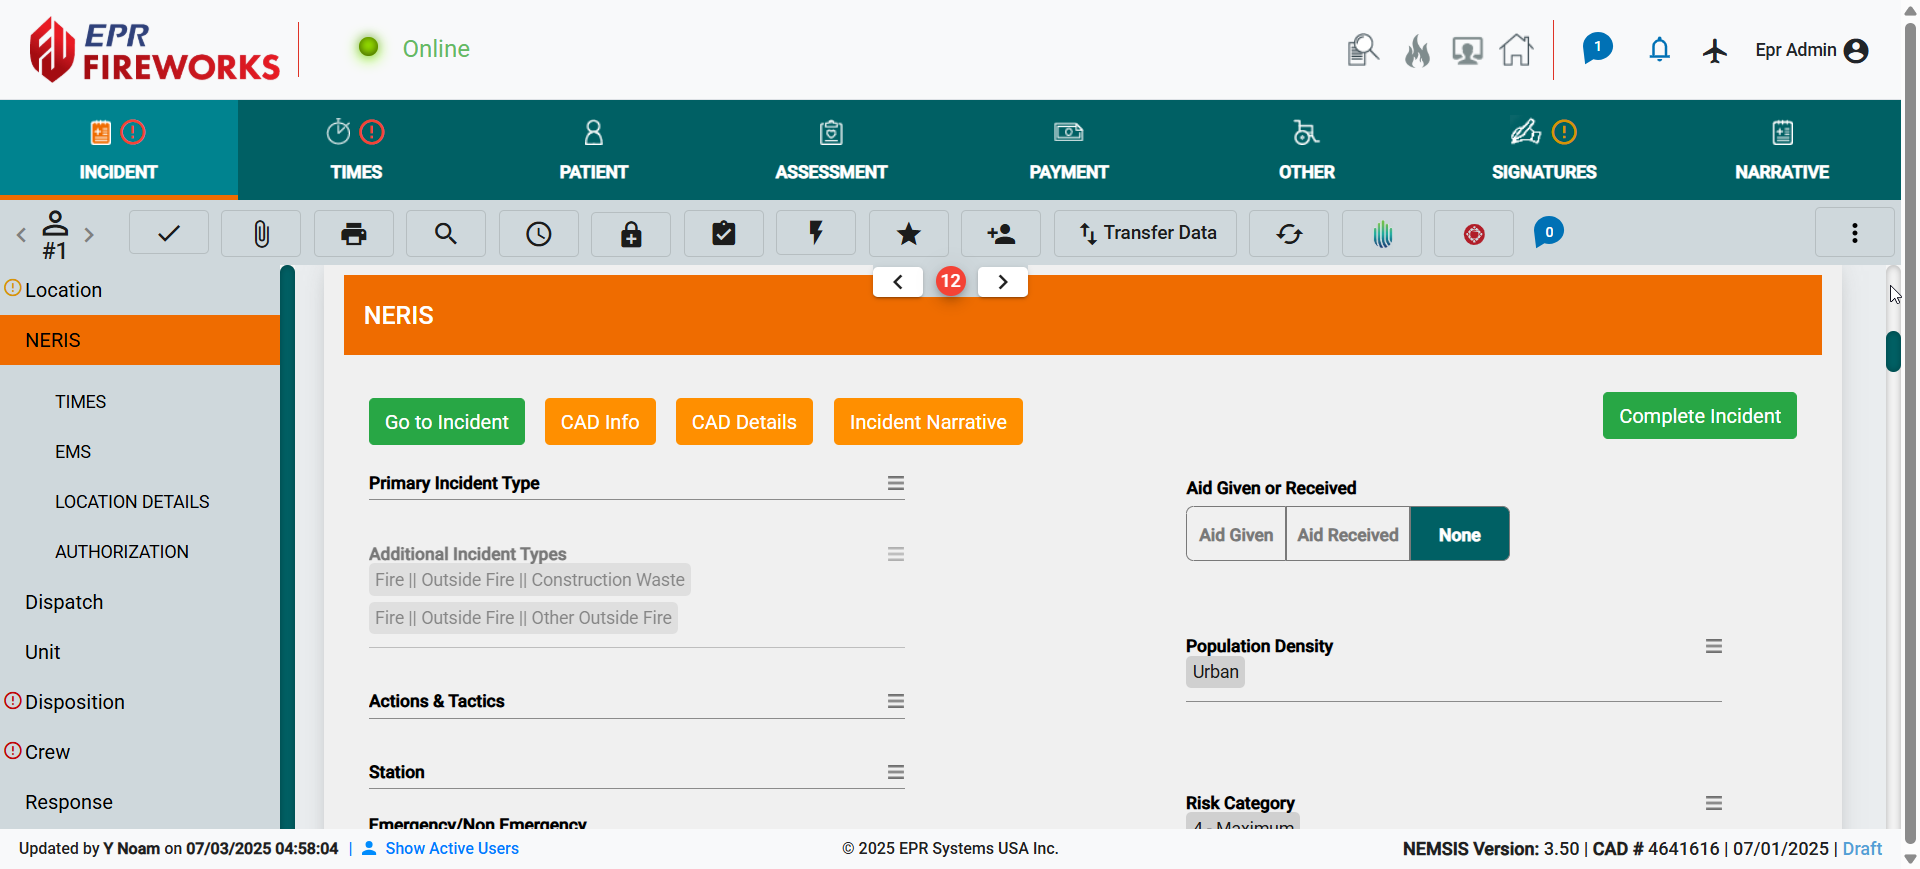Click the add person icon

click(1000, 234)
